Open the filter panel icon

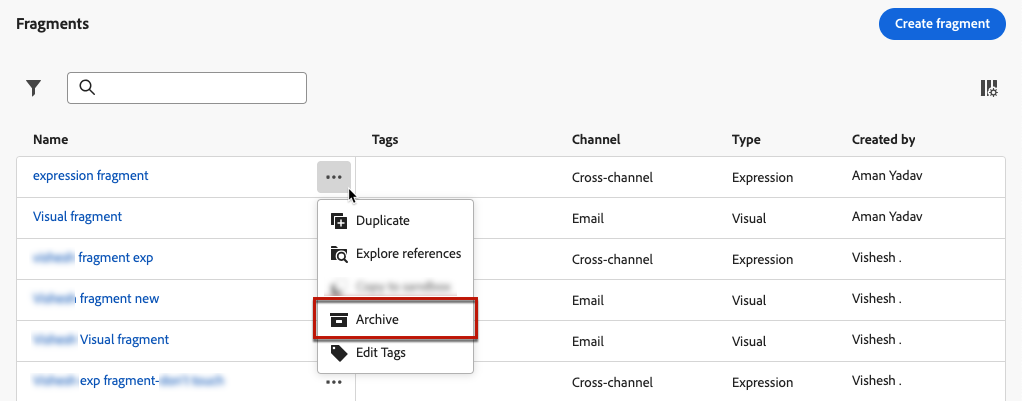point(34,88)
